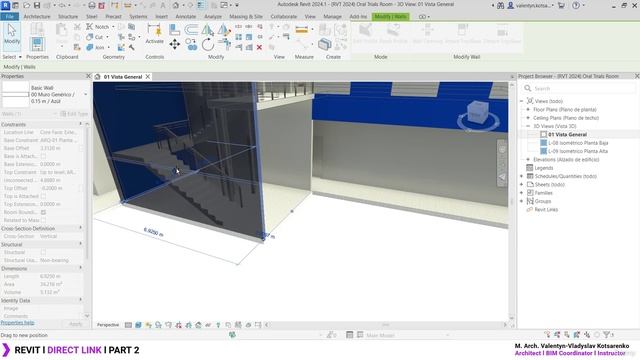Click the Detail Level icon in view control bar

[x=128, y=325]
